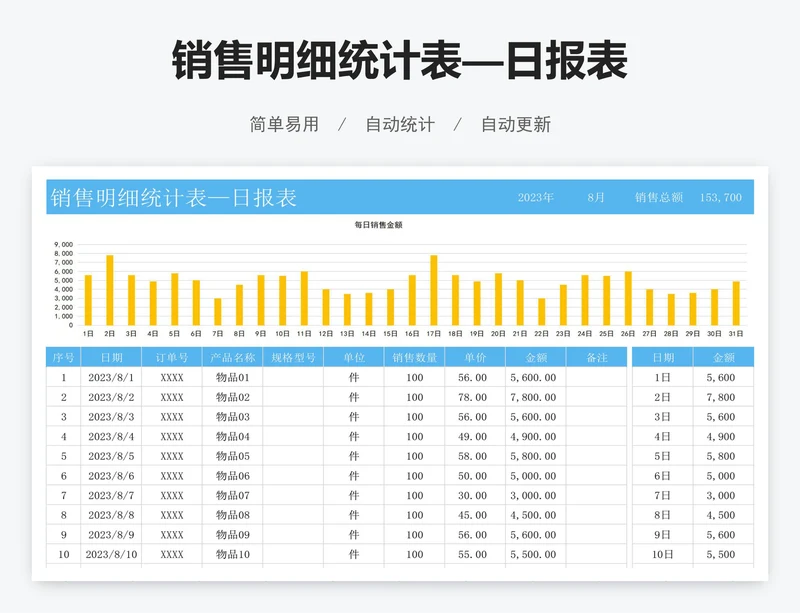Select the 备注 column header
Viewport: 800px width, 613px height.
coord(596,357)
